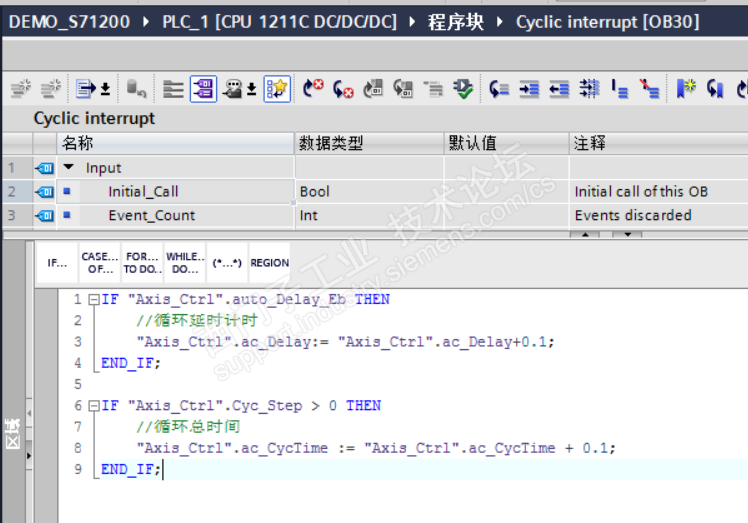Insert WHILE.. DO... favorite instruction
The image size is (748, 523).
click(x=185, y=263)
